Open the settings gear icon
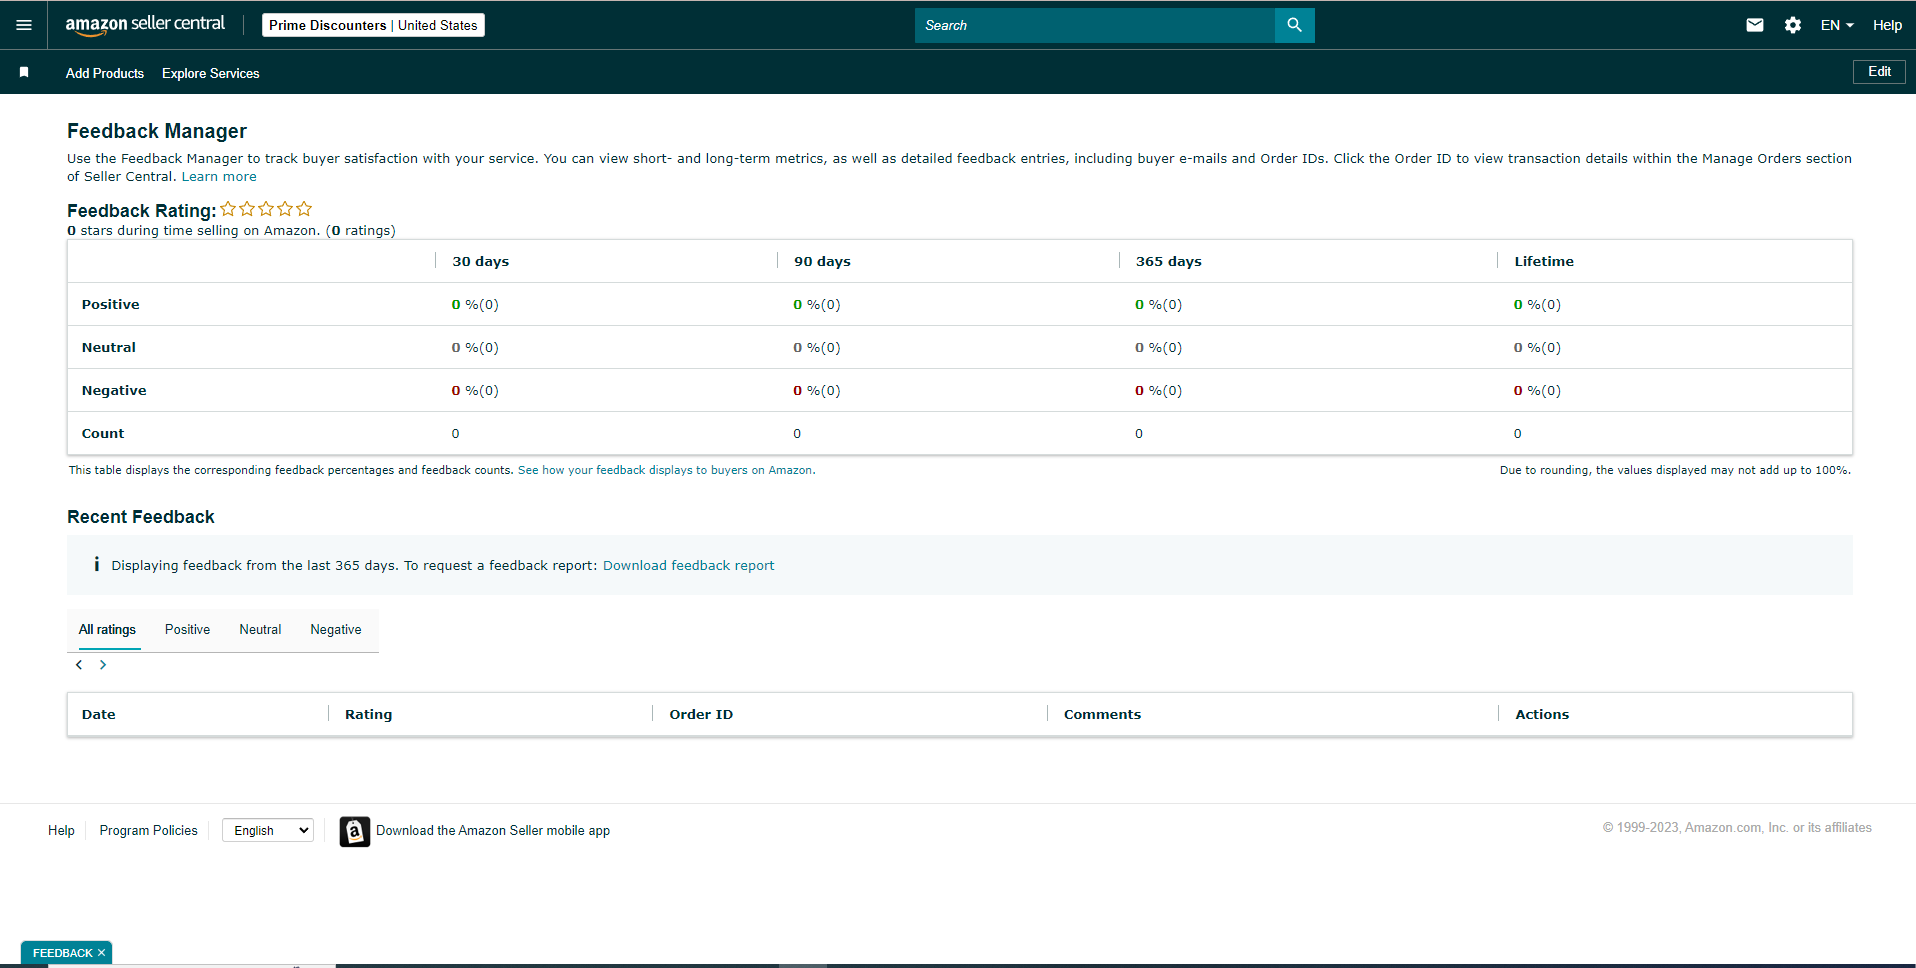1916x968 pixels. [1793, 25]
